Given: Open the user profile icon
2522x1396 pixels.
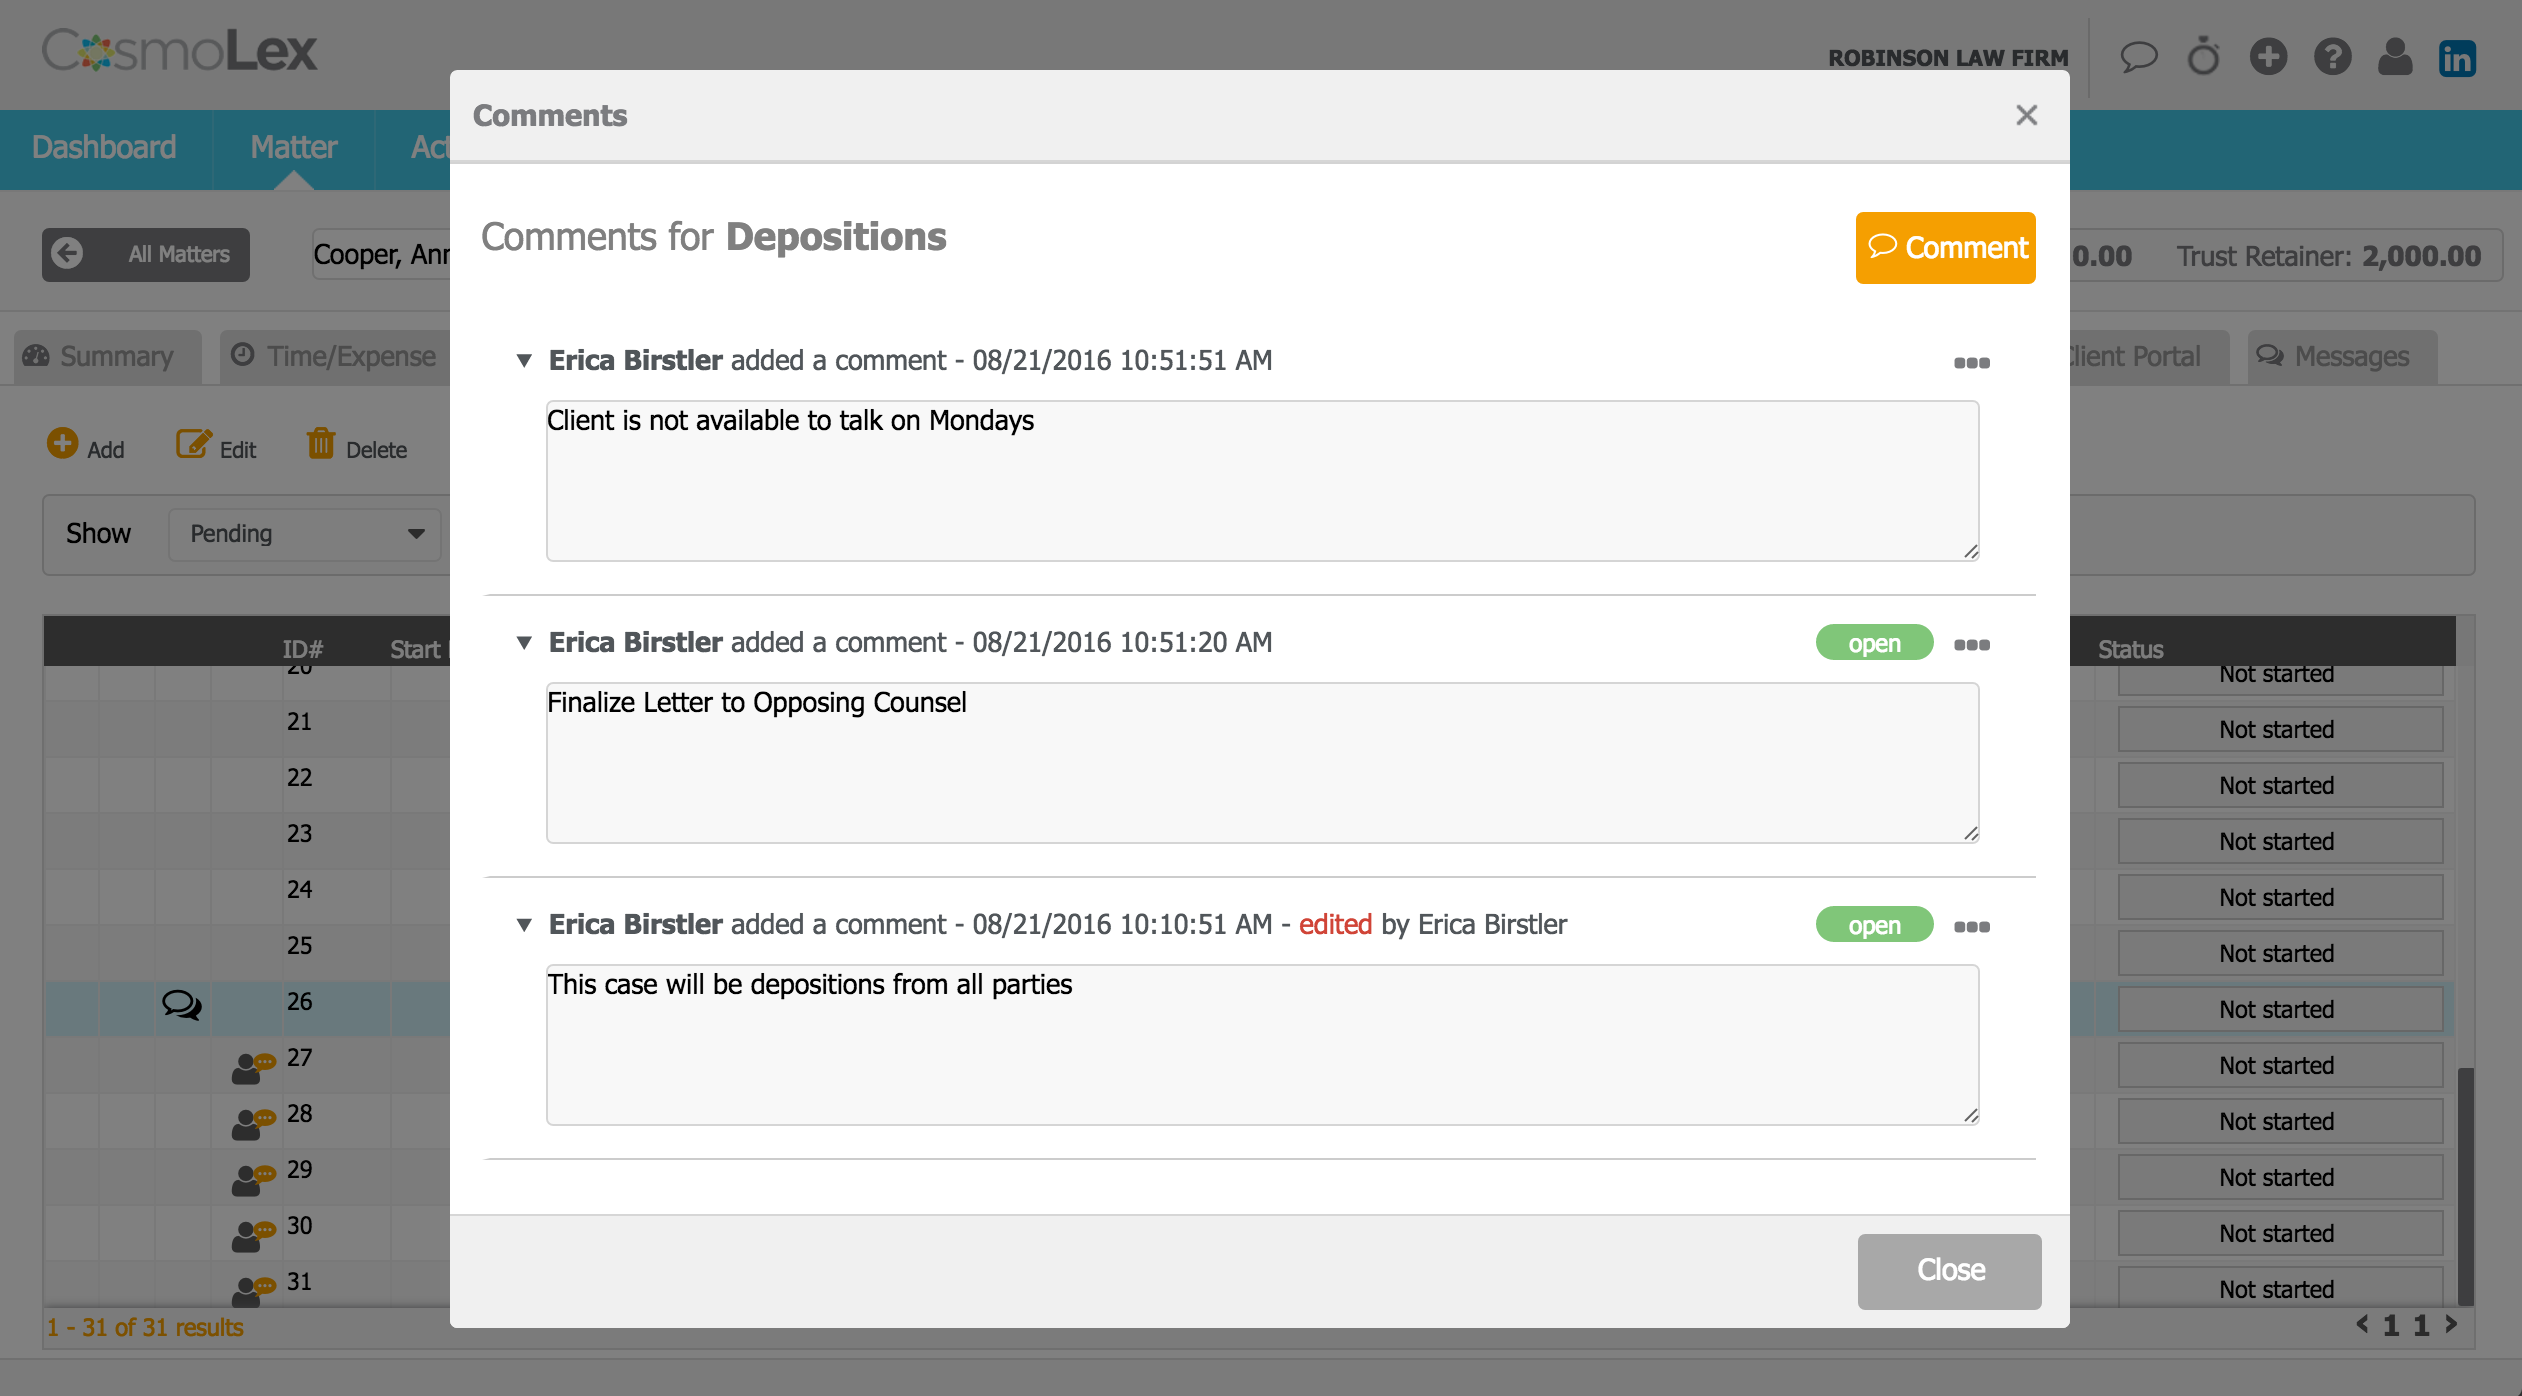Looking at the screenshot, I should click(2394, 57).
